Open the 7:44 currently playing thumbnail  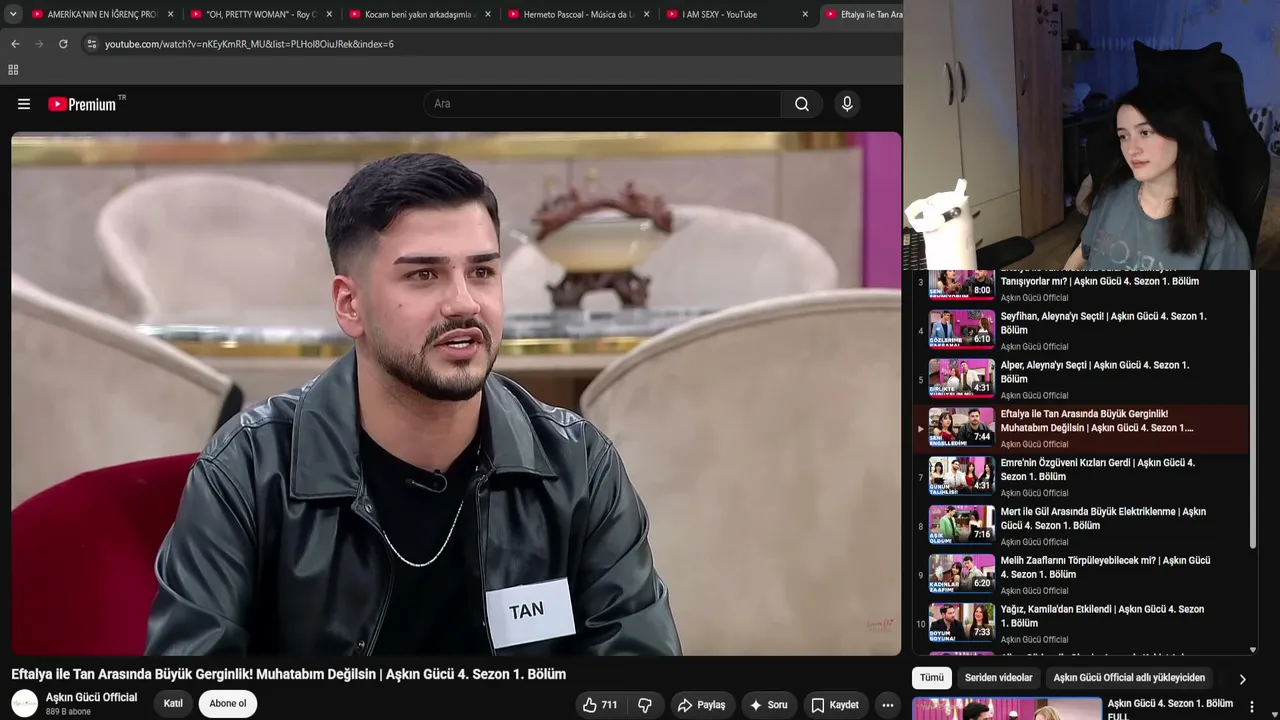[x=962, y=426]
